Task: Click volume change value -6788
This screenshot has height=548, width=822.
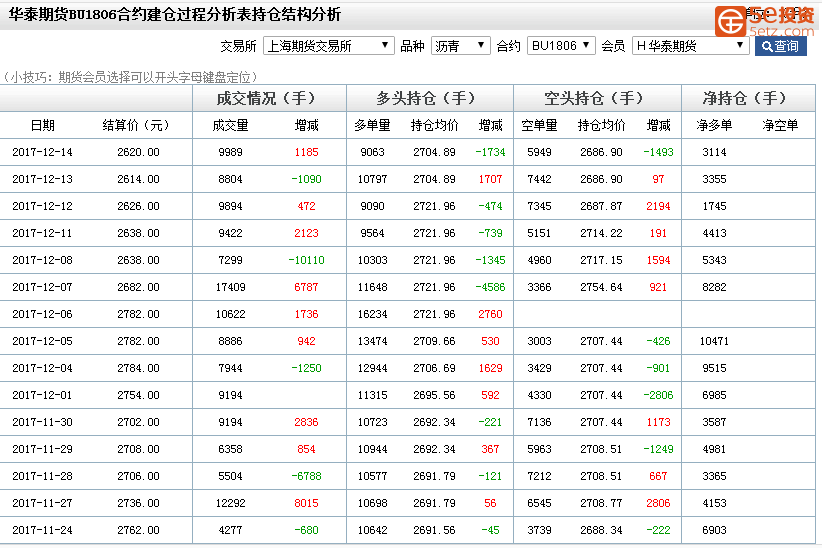Action: click(307, 477)
